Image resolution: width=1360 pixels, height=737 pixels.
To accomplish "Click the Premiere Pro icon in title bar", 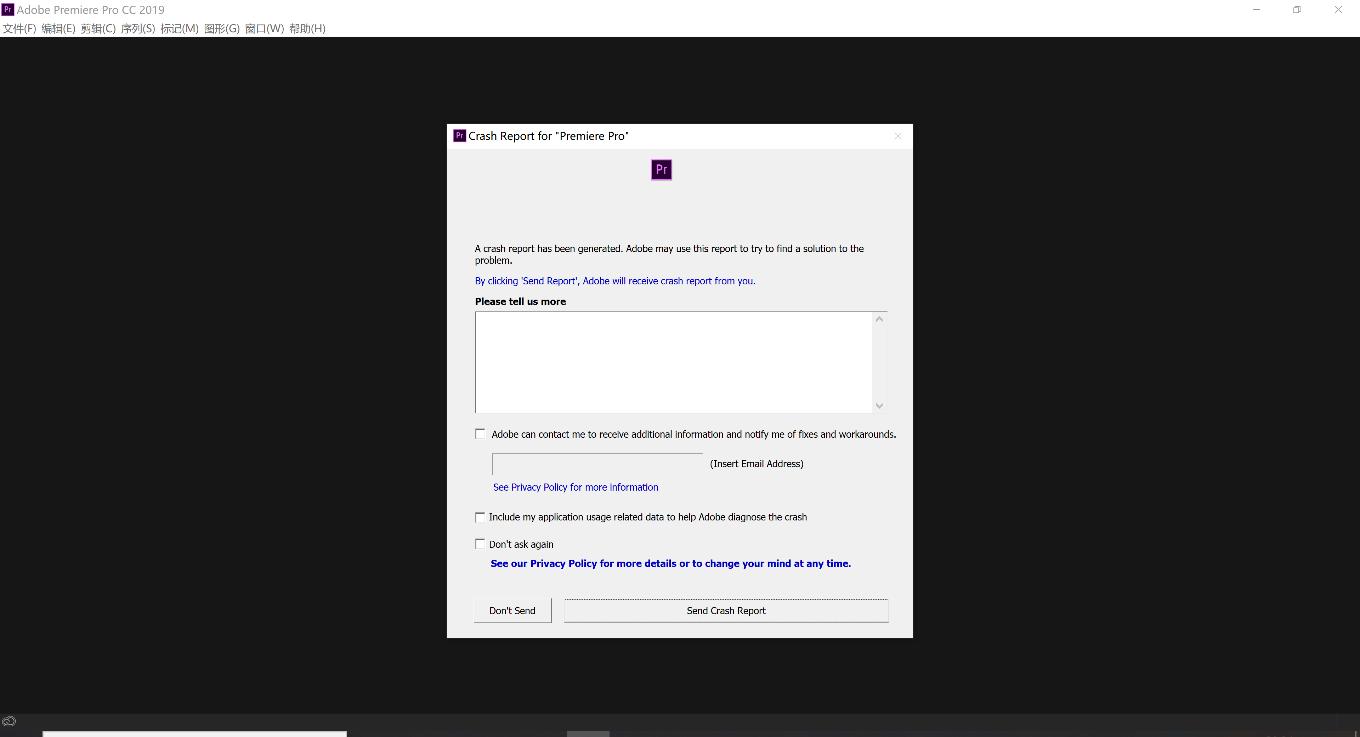I will pyautogui.click(x=8, y=10).
